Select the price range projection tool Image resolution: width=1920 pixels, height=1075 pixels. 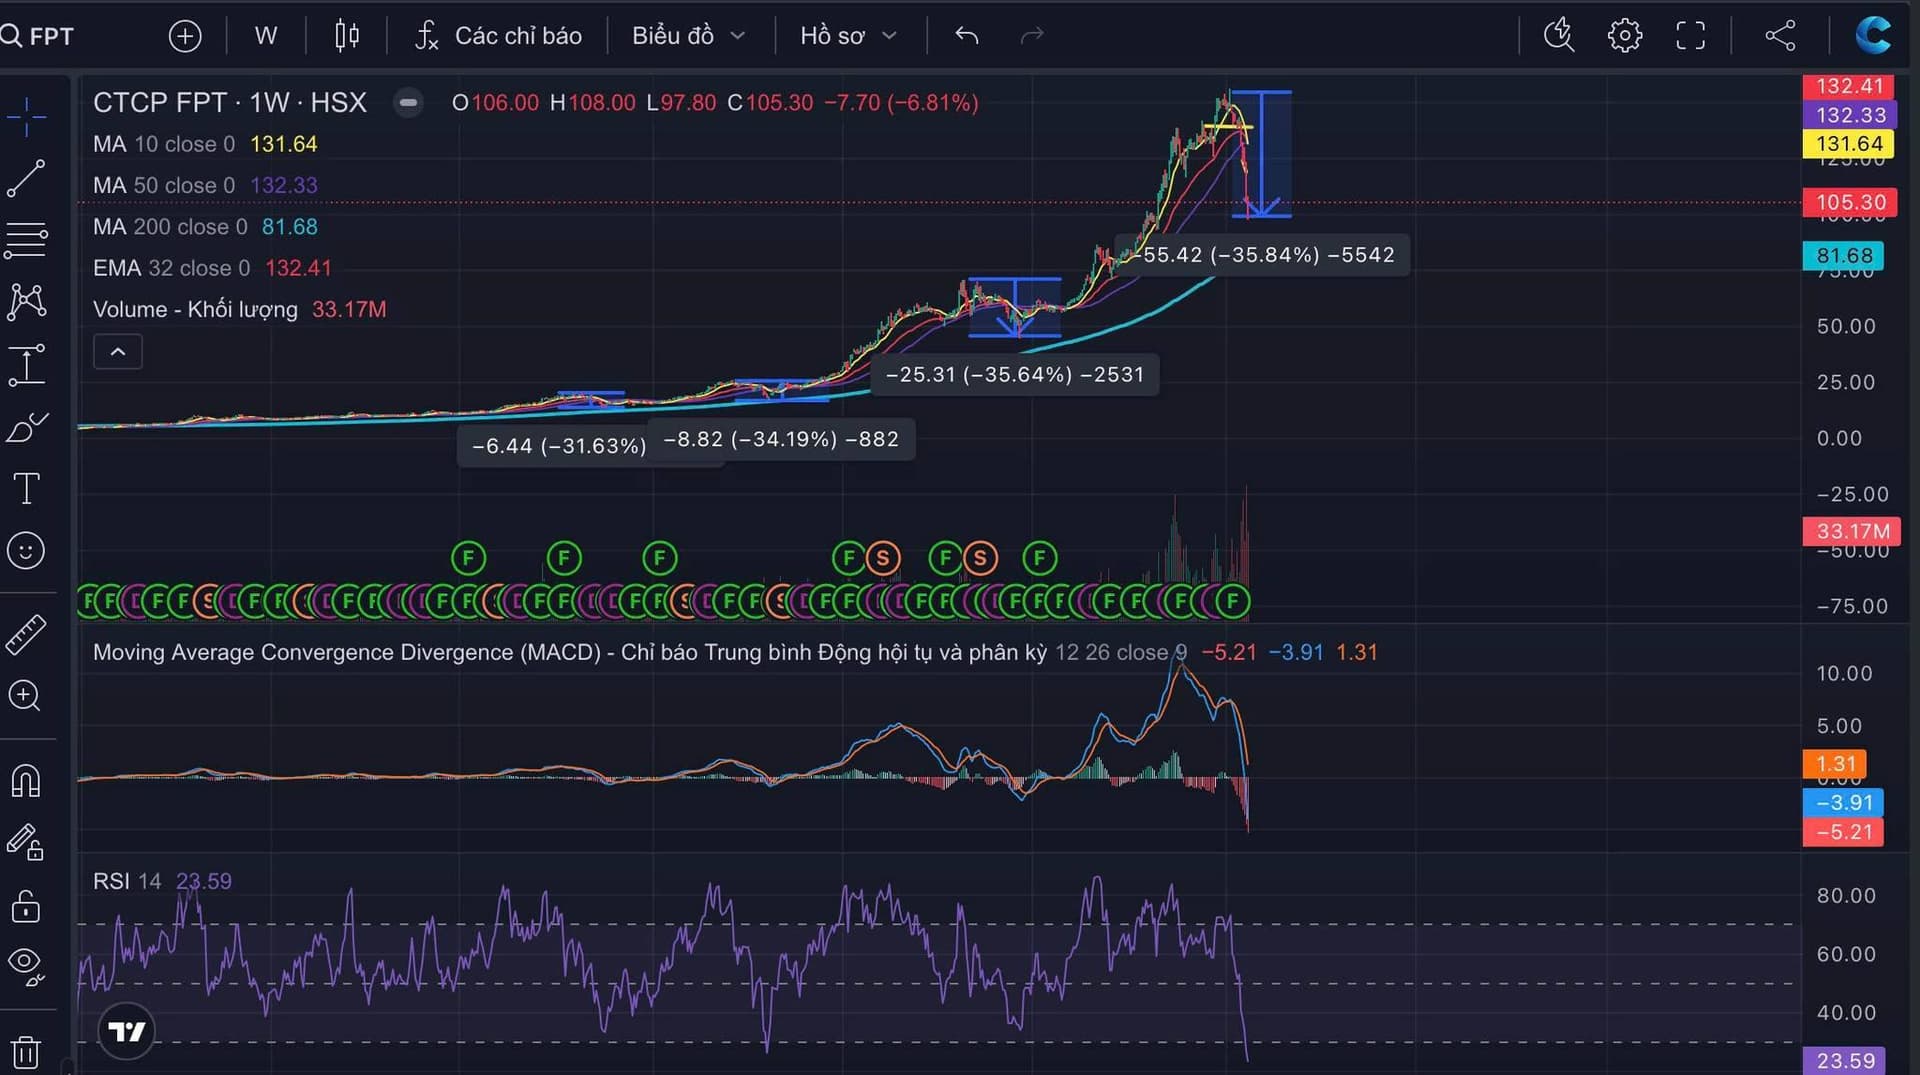(x=26, y=364)
